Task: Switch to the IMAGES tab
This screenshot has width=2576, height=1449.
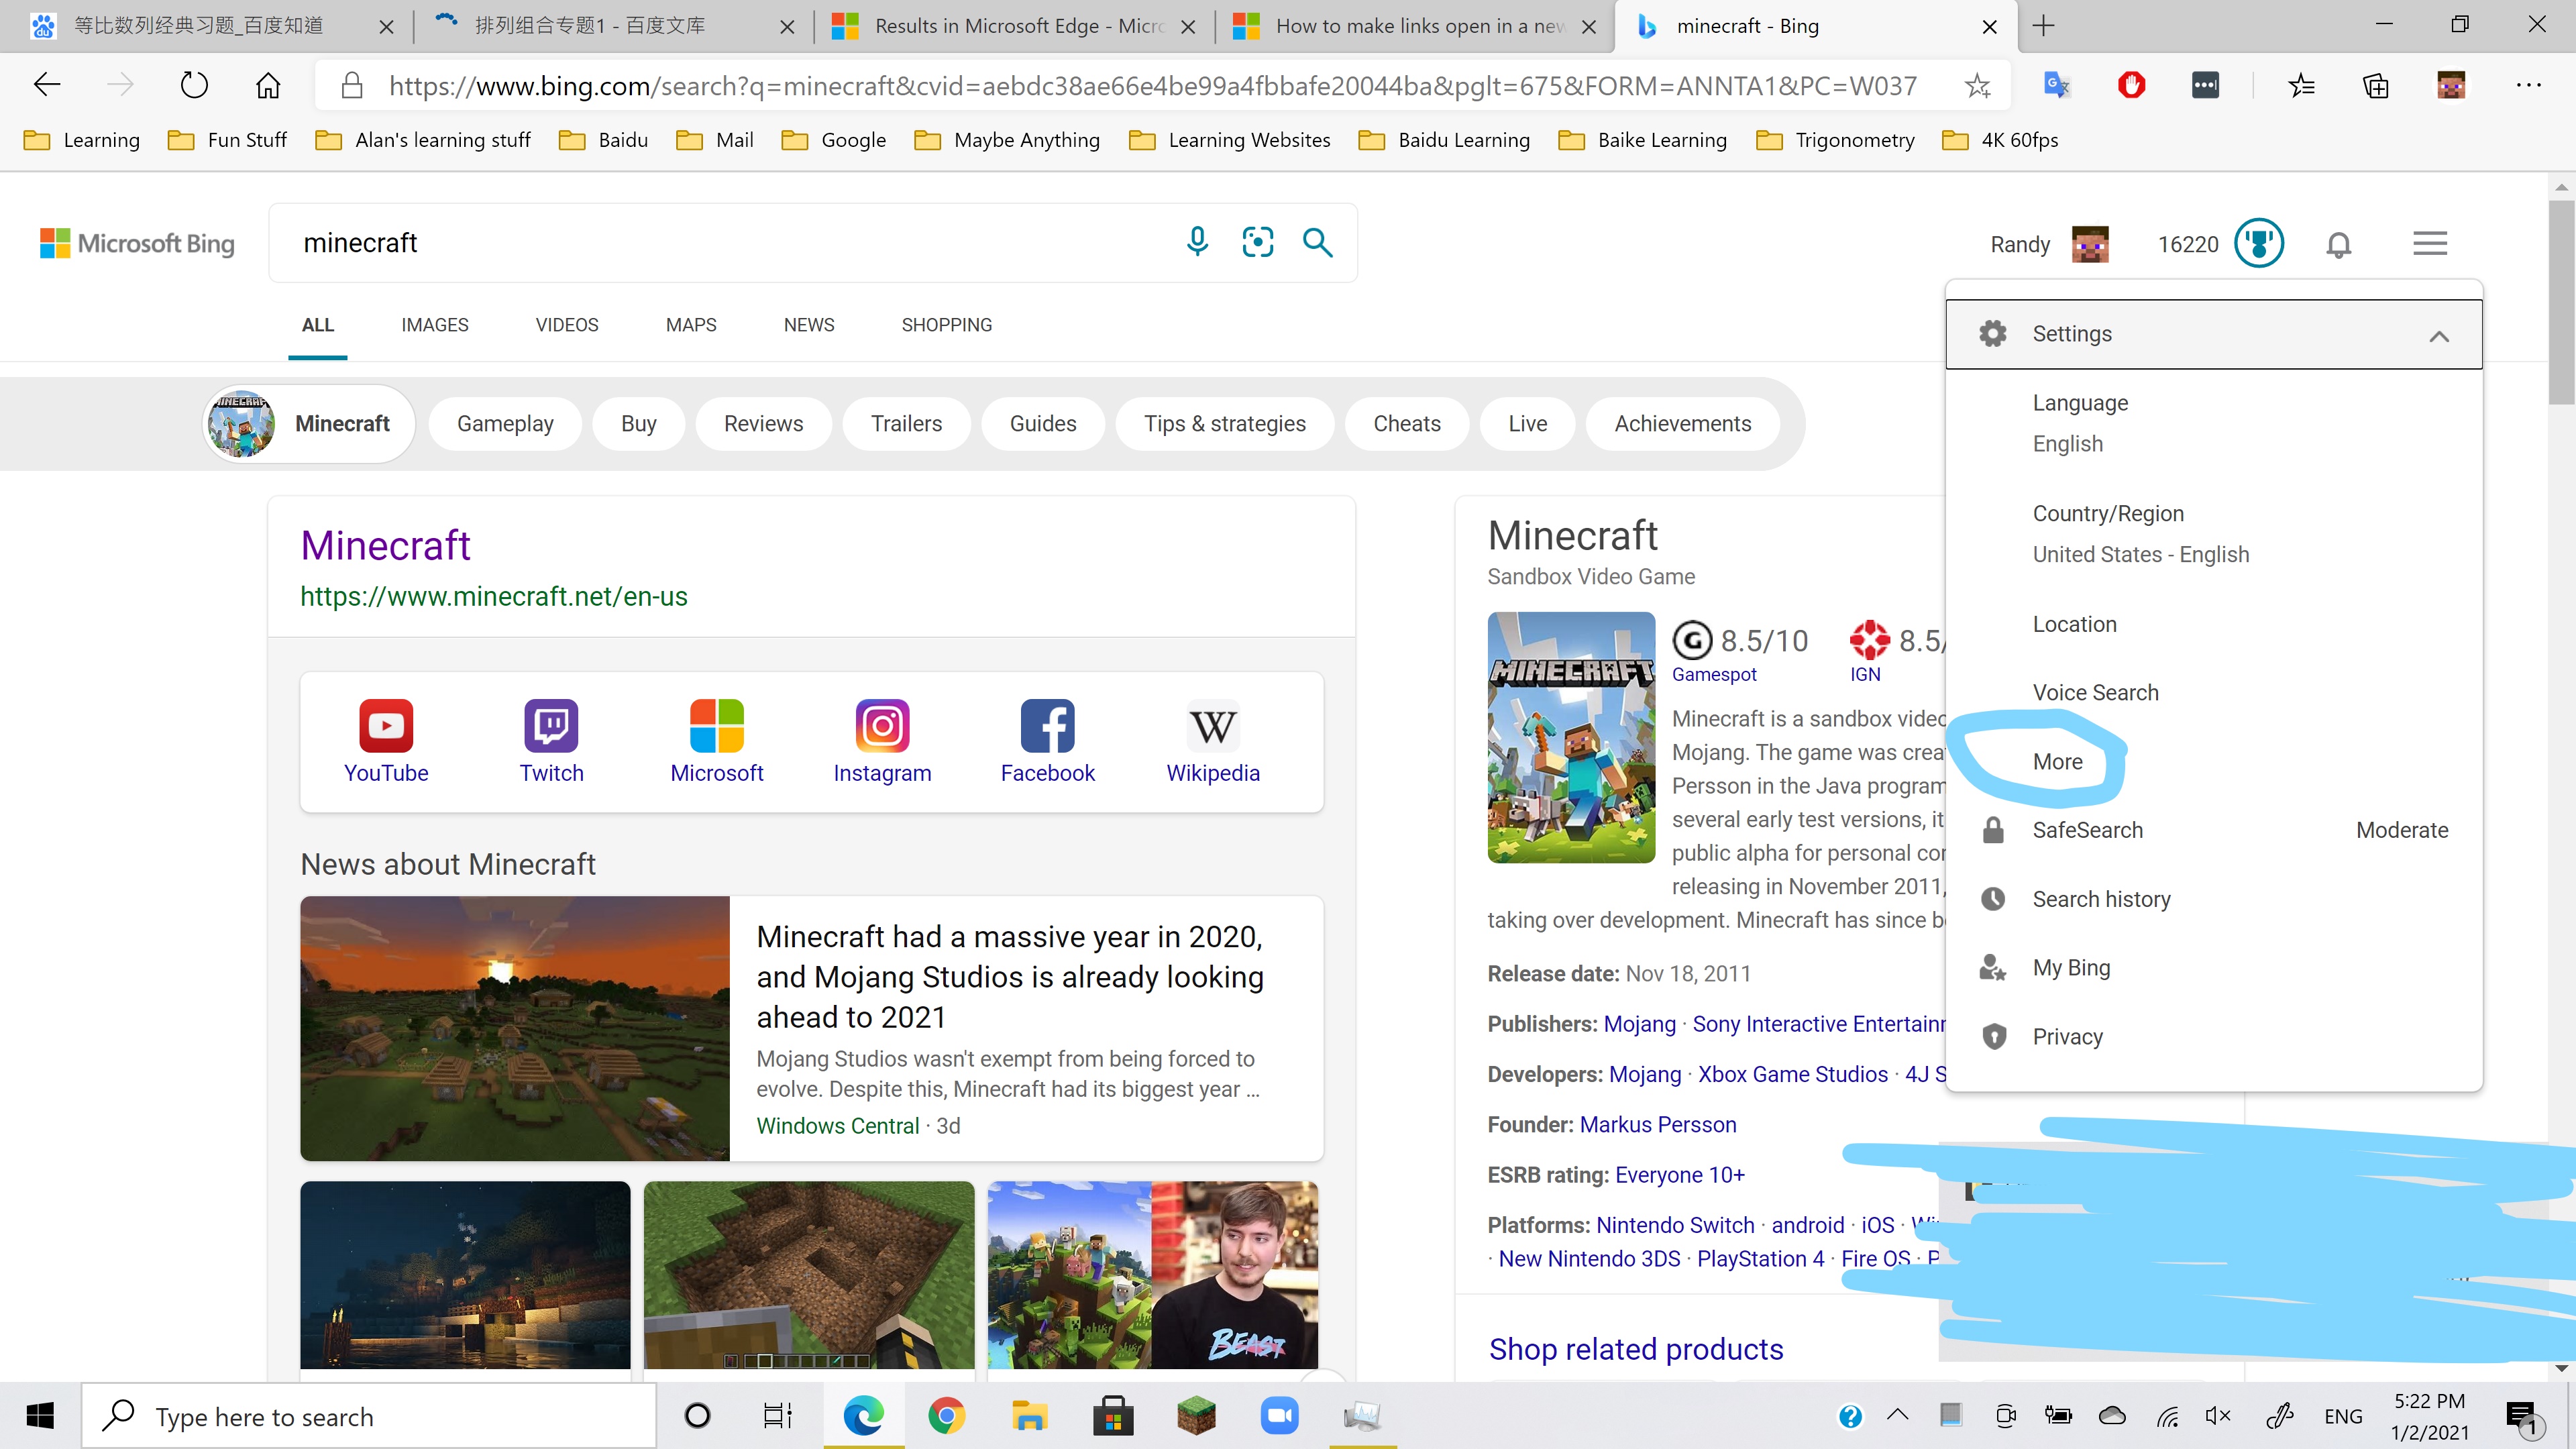Action: [434, 325]
